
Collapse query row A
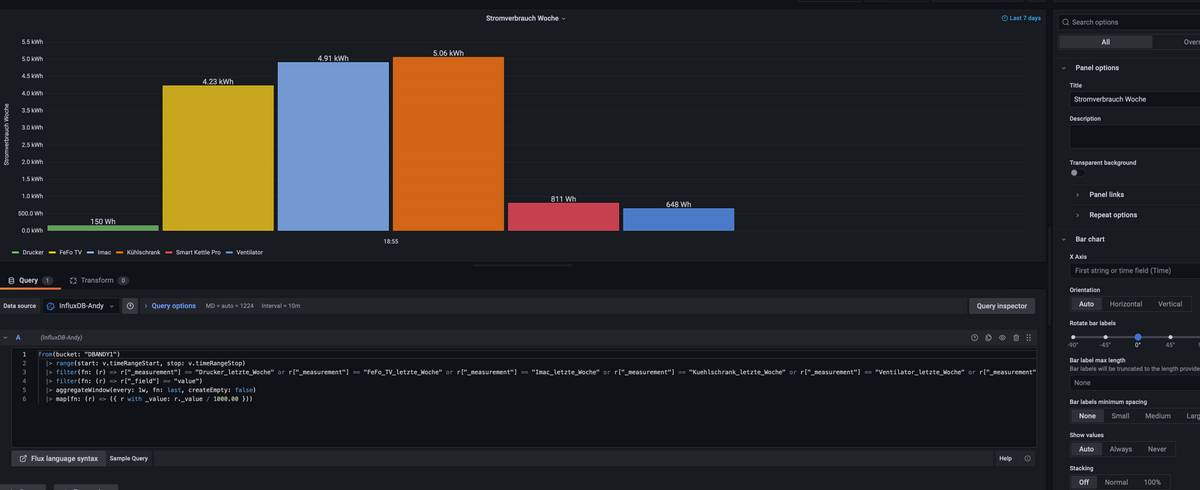[x=6, y=338]
